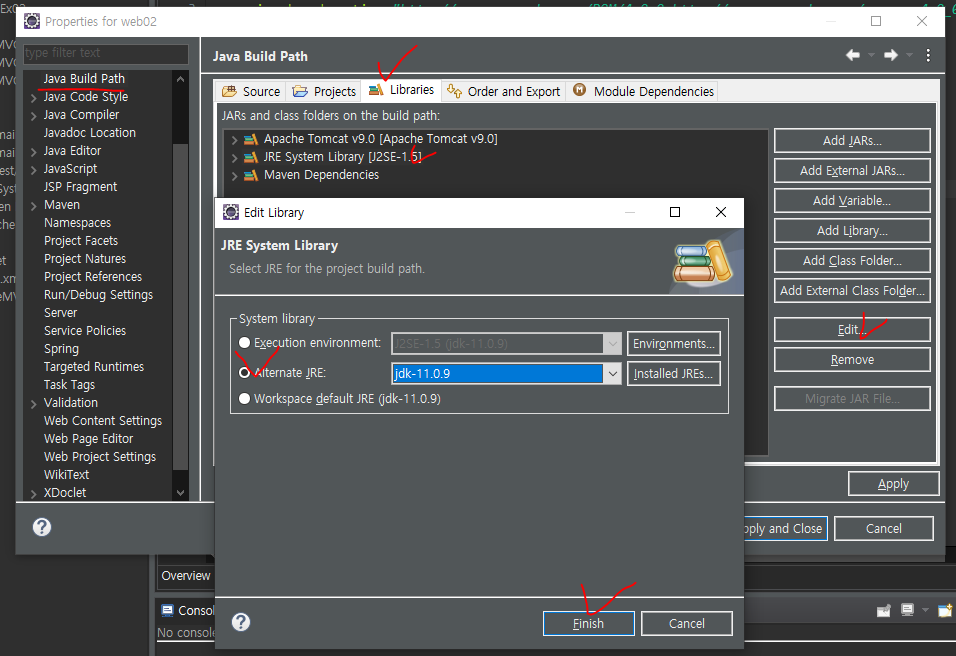Expand Java Editor tree node
956x656 pixels.
[x=34, y=151]
